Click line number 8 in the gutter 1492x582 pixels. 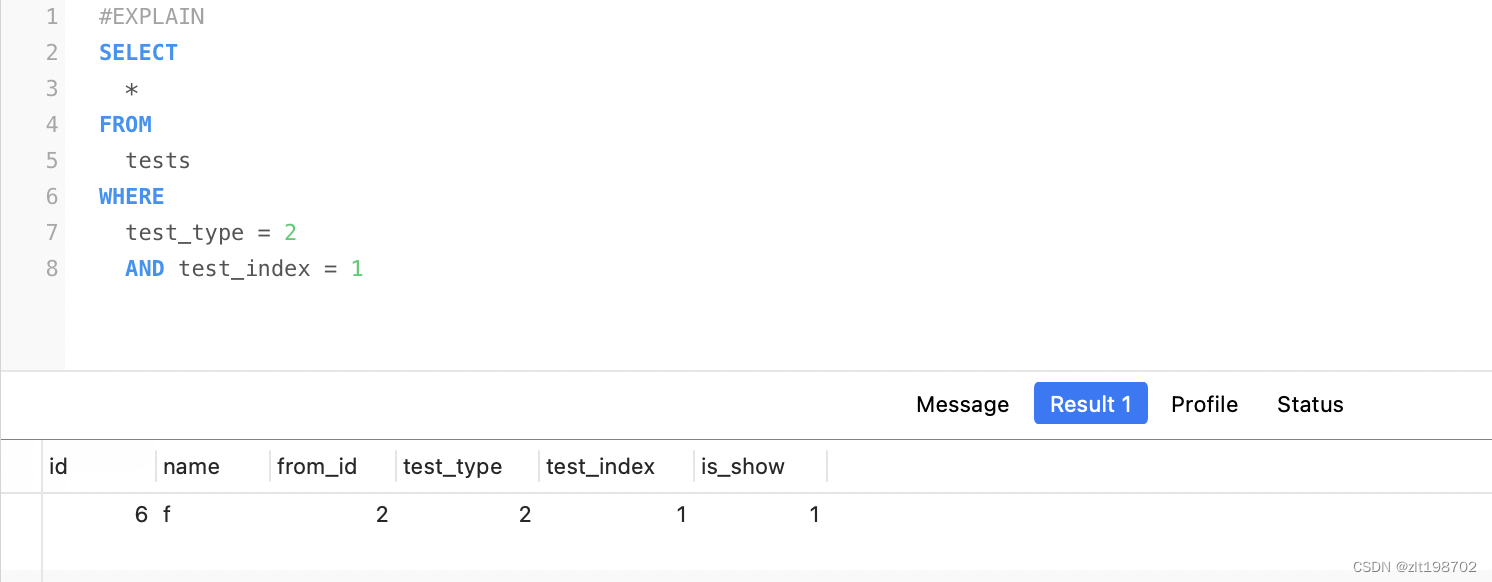(x=52, y=269)
